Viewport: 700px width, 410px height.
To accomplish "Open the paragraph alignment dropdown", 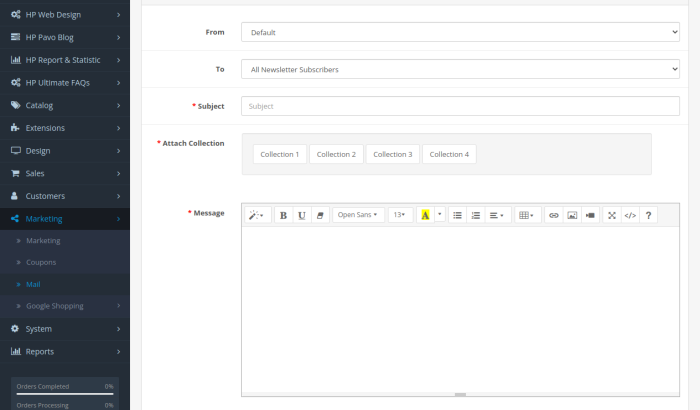I will pyautogui.click(x=496, y=215).
